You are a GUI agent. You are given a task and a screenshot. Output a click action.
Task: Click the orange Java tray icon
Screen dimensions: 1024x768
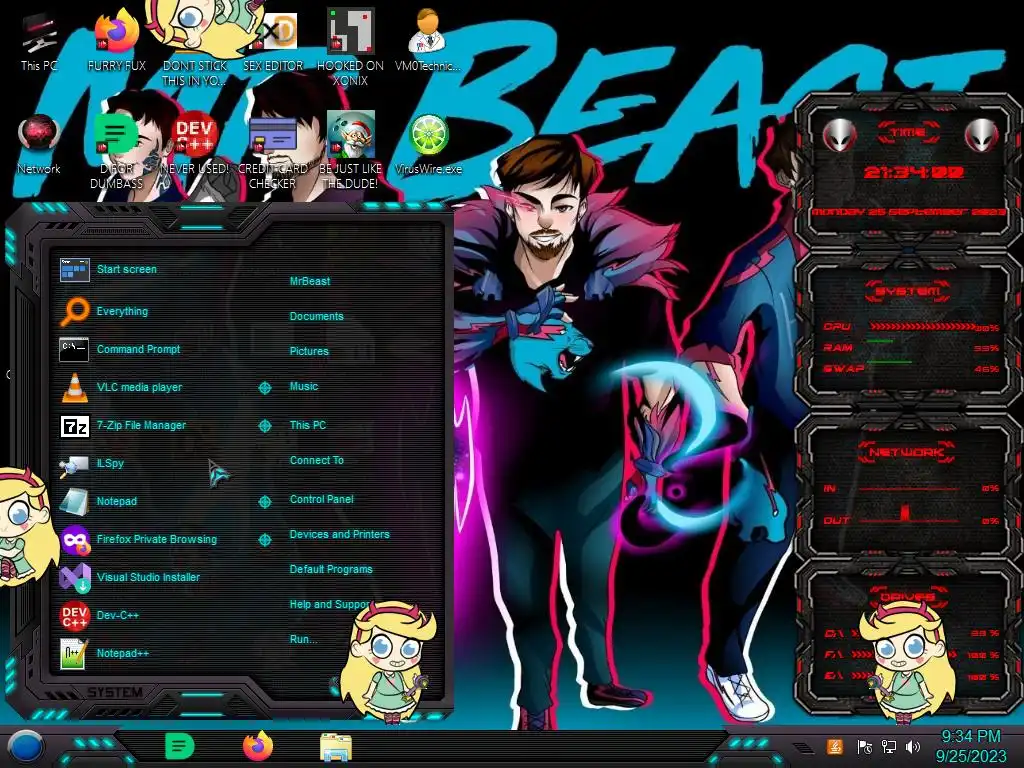point(835,746)
